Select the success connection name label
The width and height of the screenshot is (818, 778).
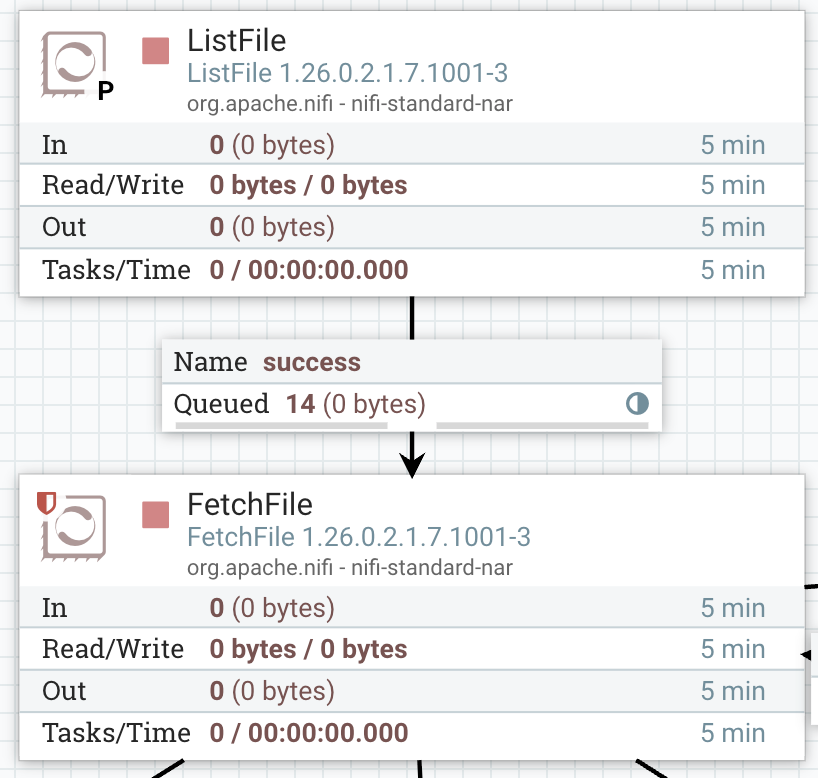[311, 362]
